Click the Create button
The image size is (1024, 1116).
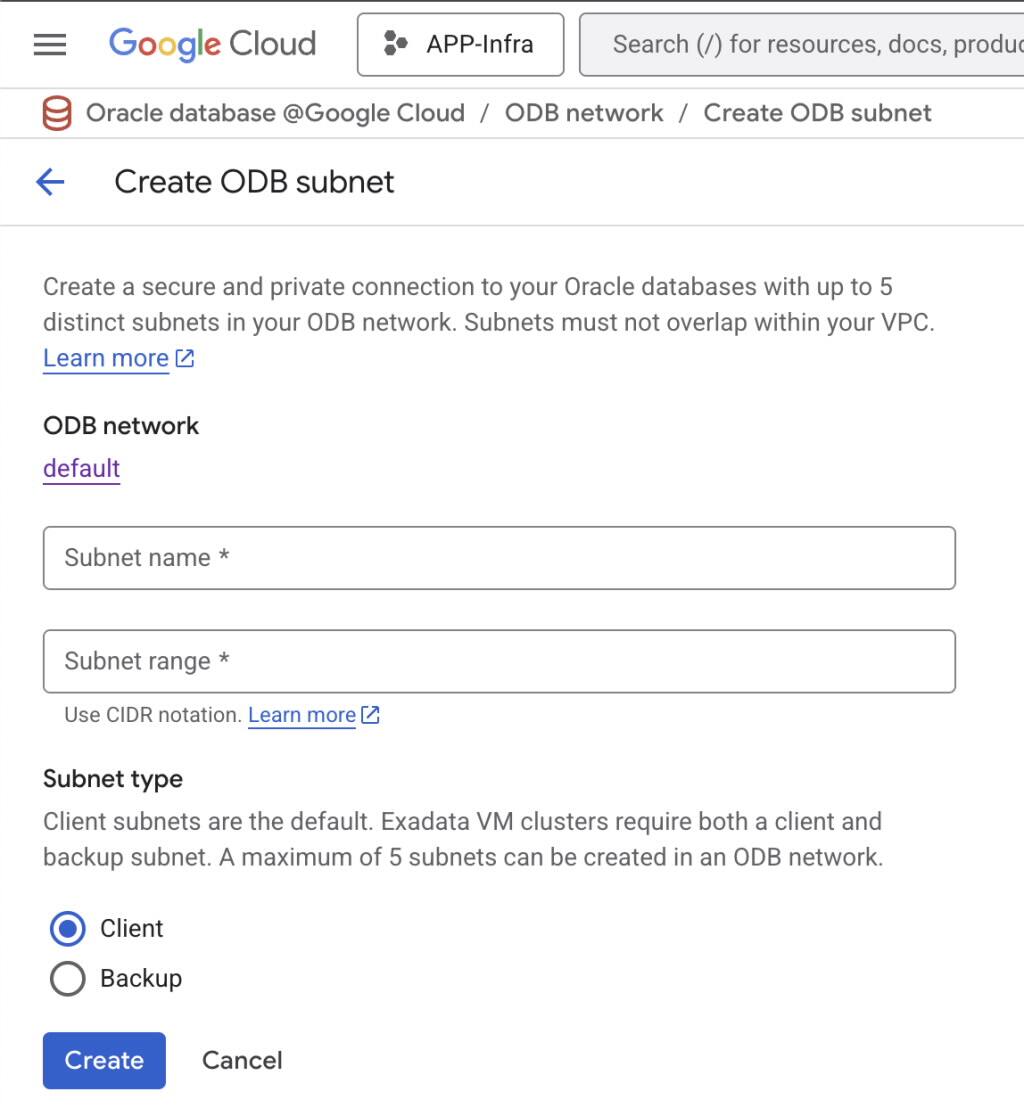click(104, 1060)
